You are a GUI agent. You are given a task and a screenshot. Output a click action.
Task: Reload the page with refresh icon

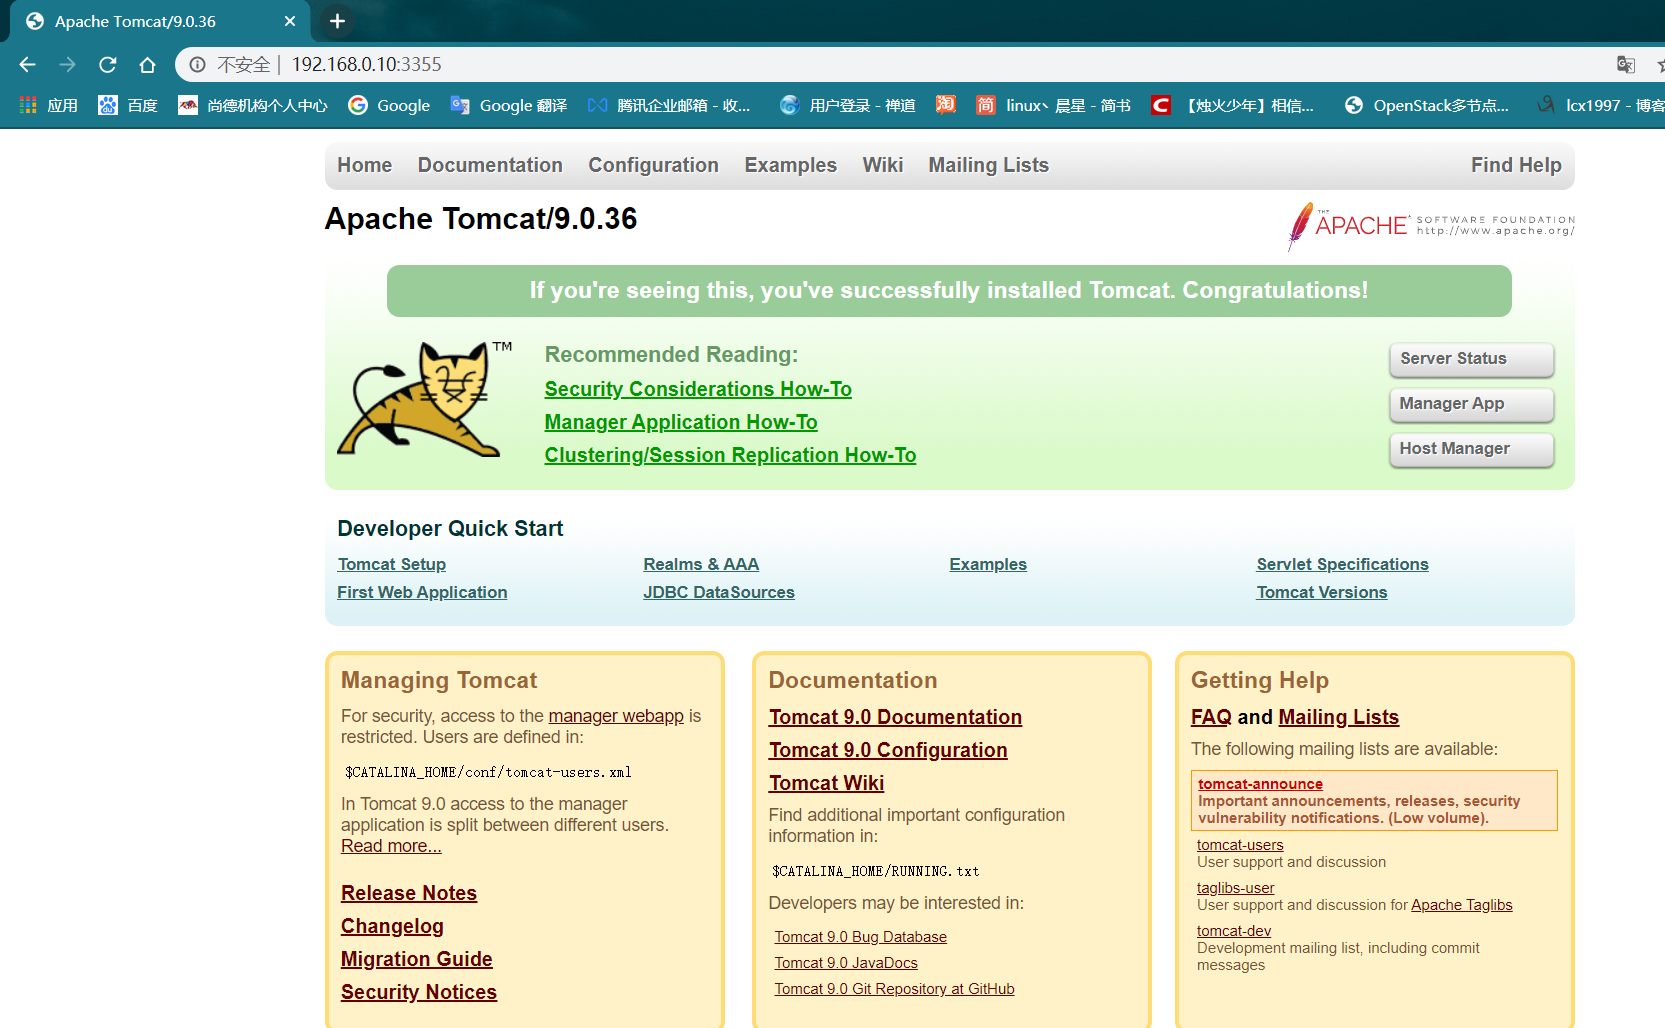tap(107, 65)
